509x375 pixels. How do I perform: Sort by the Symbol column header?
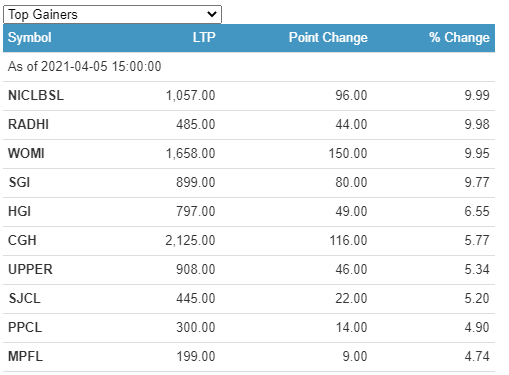coord(30,37)
